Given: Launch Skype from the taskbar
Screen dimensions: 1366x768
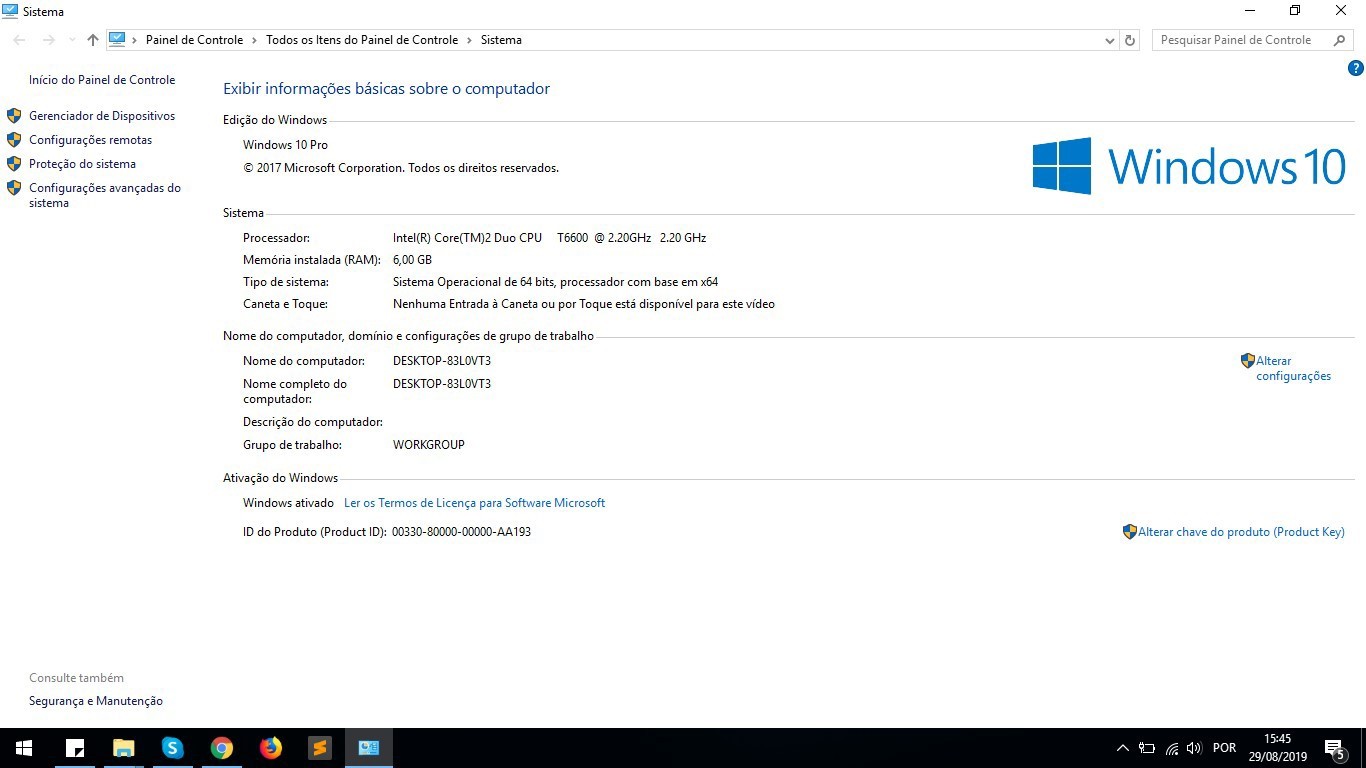Looking at the screenshot, I should coord(172,747).
